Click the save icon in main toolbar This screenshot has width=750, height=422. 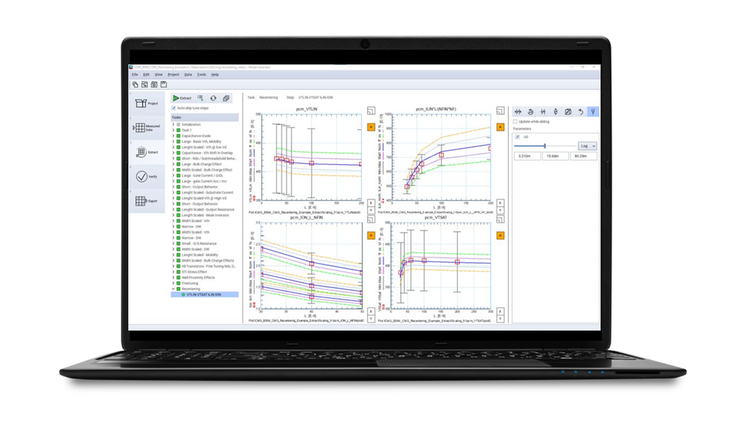164,85
